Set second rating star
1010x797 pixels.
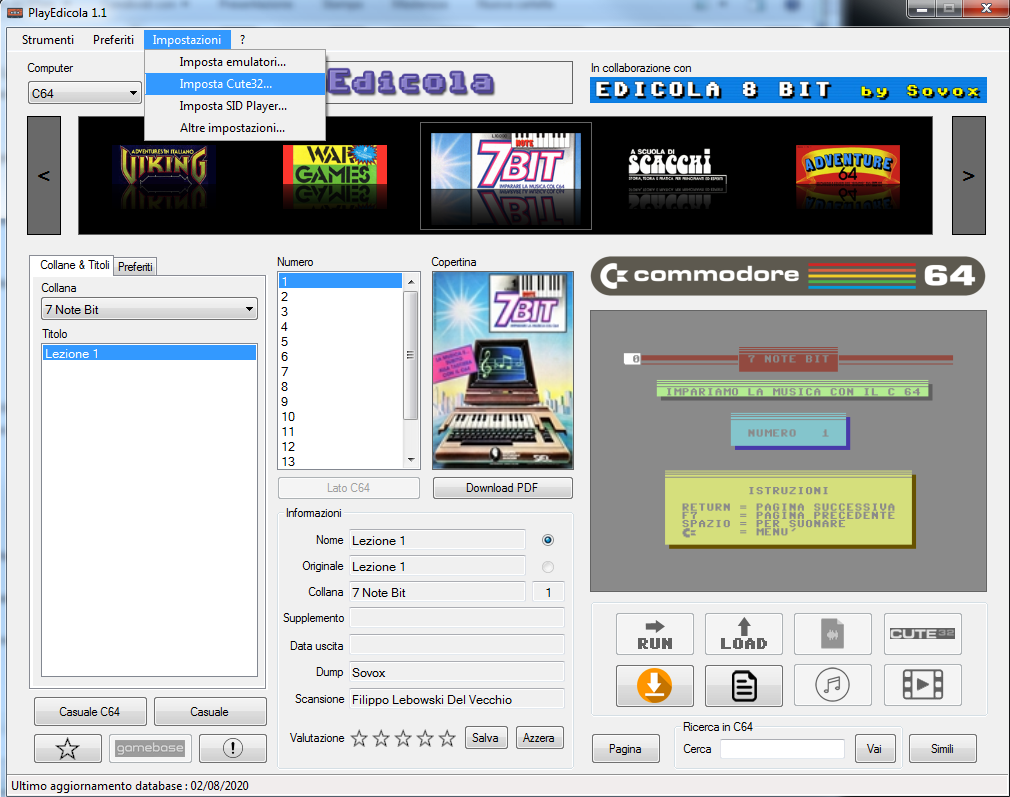(x=381, y=738)
